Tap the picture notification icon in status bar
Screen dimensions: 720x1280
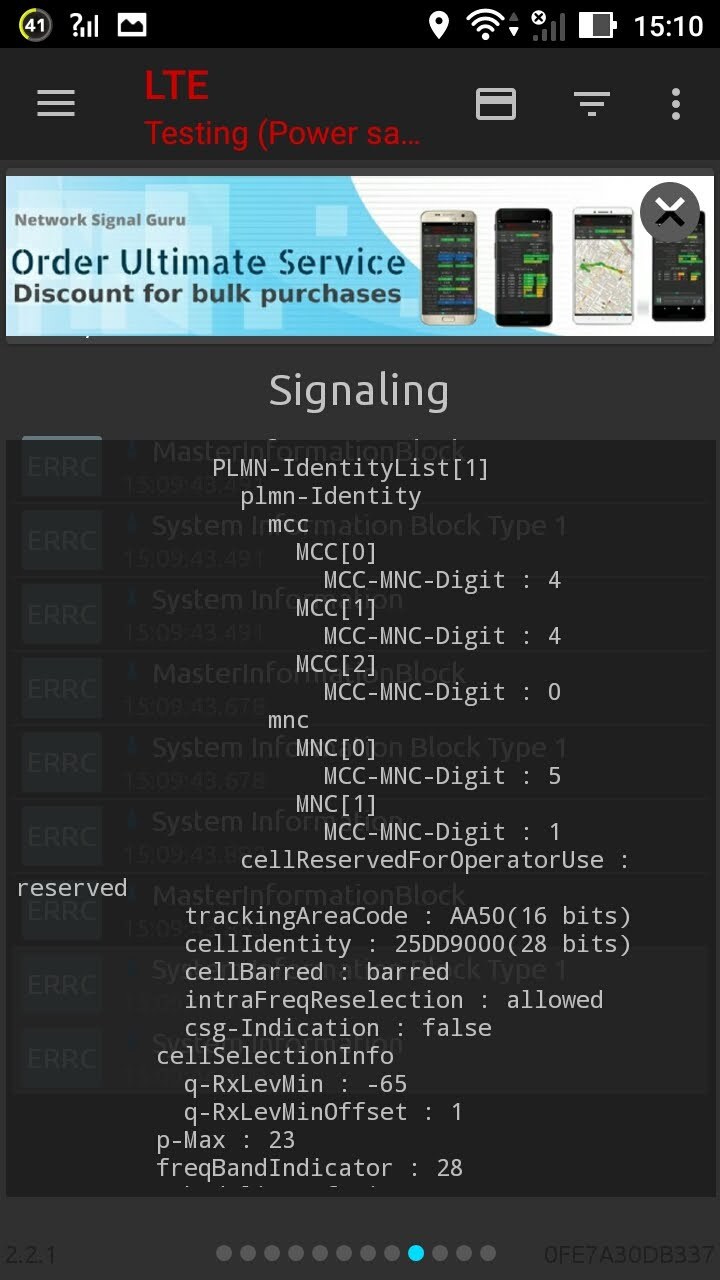coord(132,24)
